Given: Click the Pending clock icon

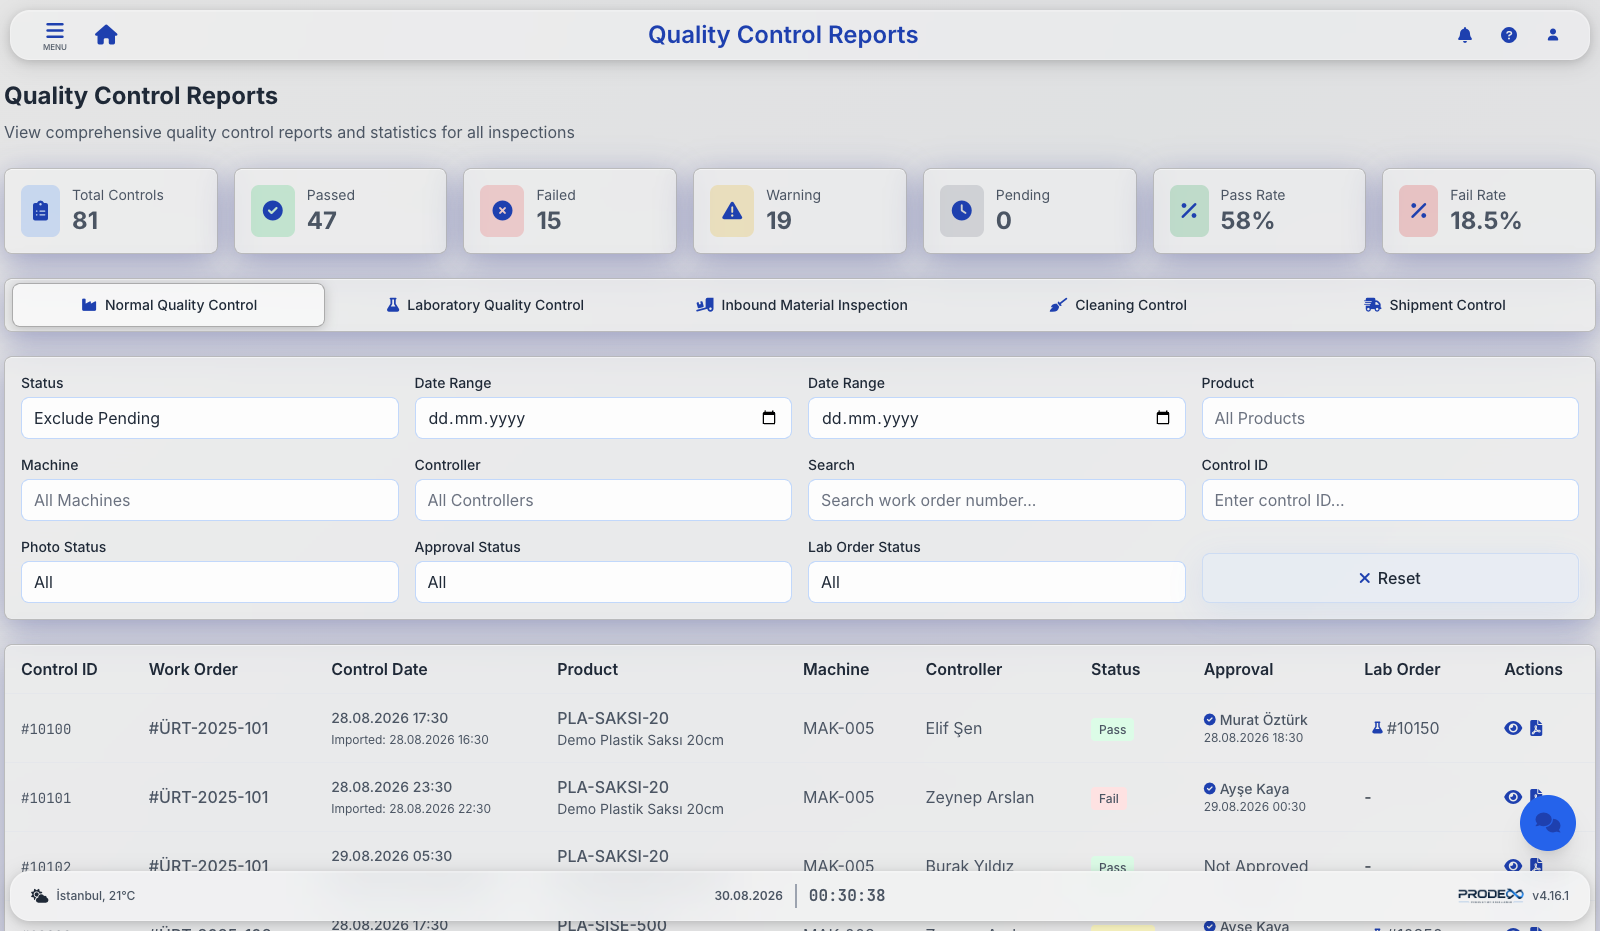Looking at the screenshot, I should click(x=961, y=211).
